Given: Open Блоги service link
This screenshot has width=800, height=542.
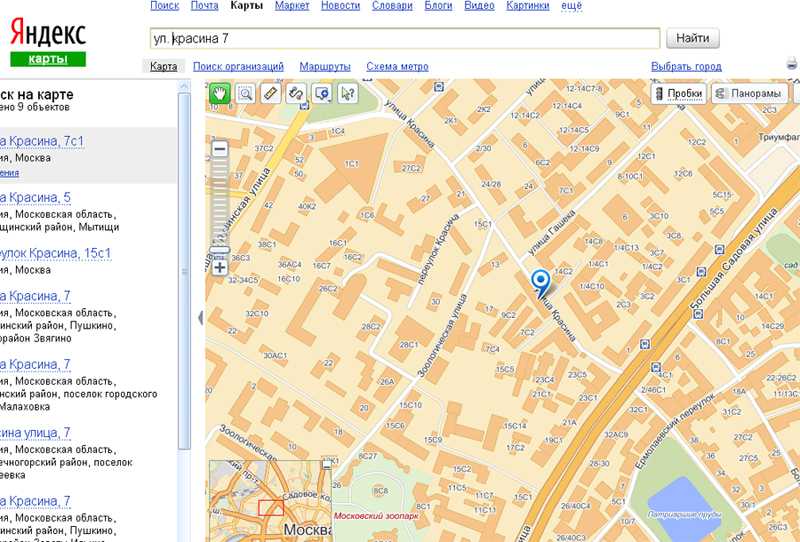Looking at the screenshot, I should (438, 6).
